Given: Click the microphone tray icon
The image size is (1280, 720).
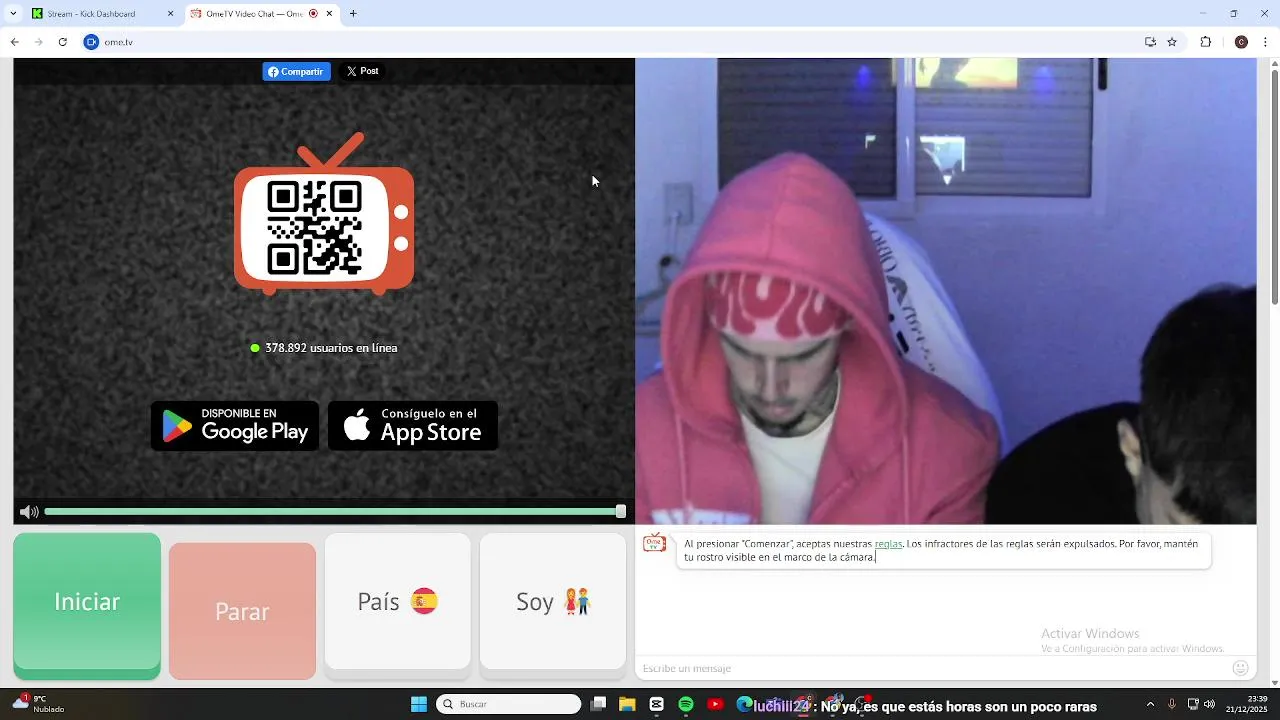Looking at the screenshot, I should coord(1172,704).
